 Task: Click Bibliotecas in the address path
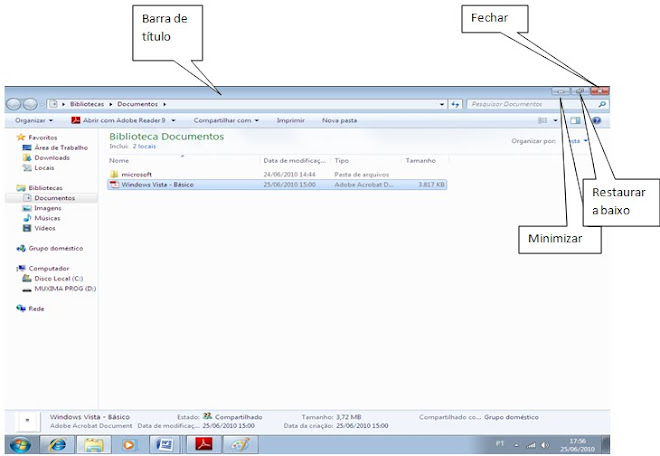coord(87,104)
